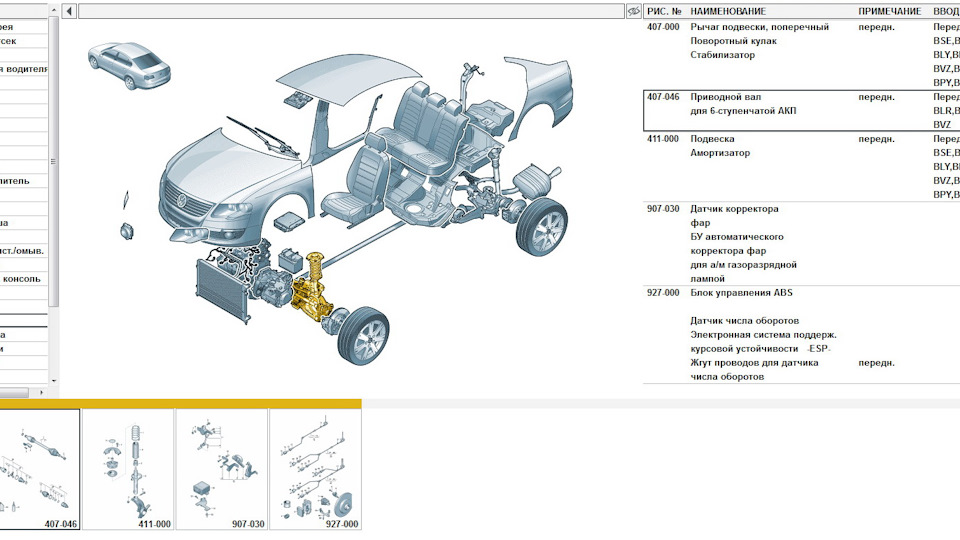Click 'БУ автоматического' line

(x=737, y=237)
